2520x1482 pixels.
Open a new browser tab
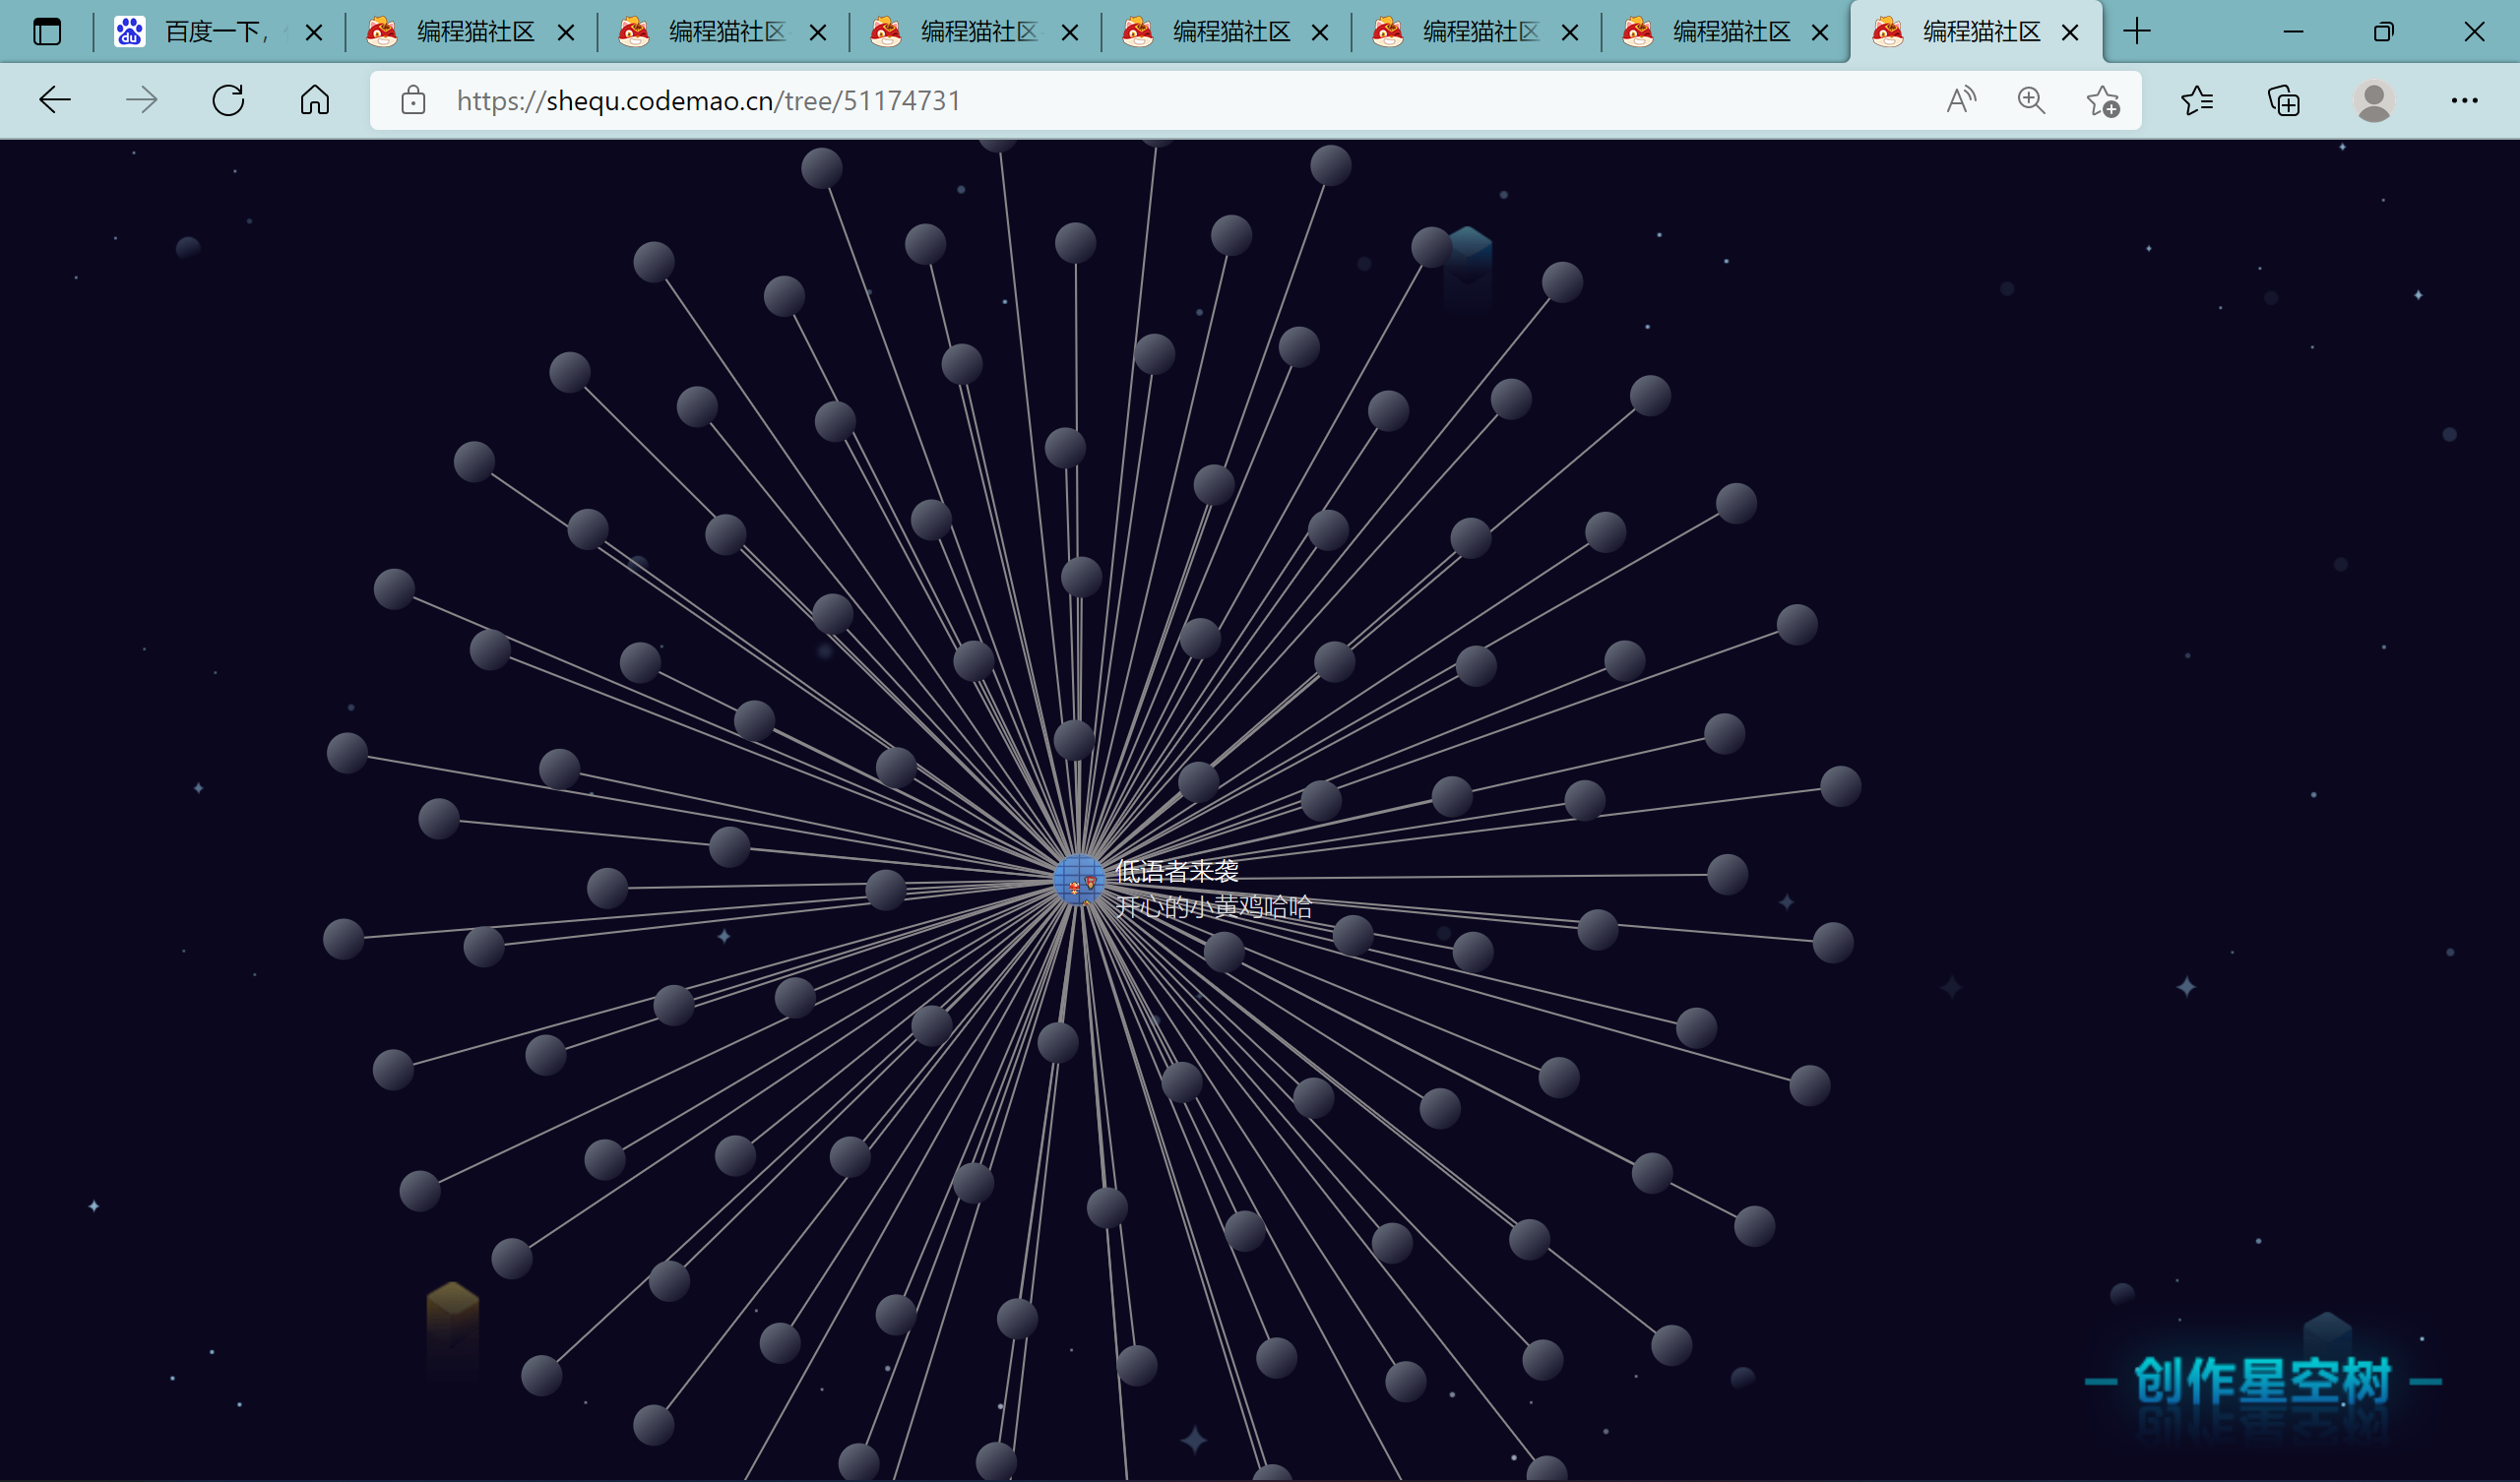(x=2136, y=32)
